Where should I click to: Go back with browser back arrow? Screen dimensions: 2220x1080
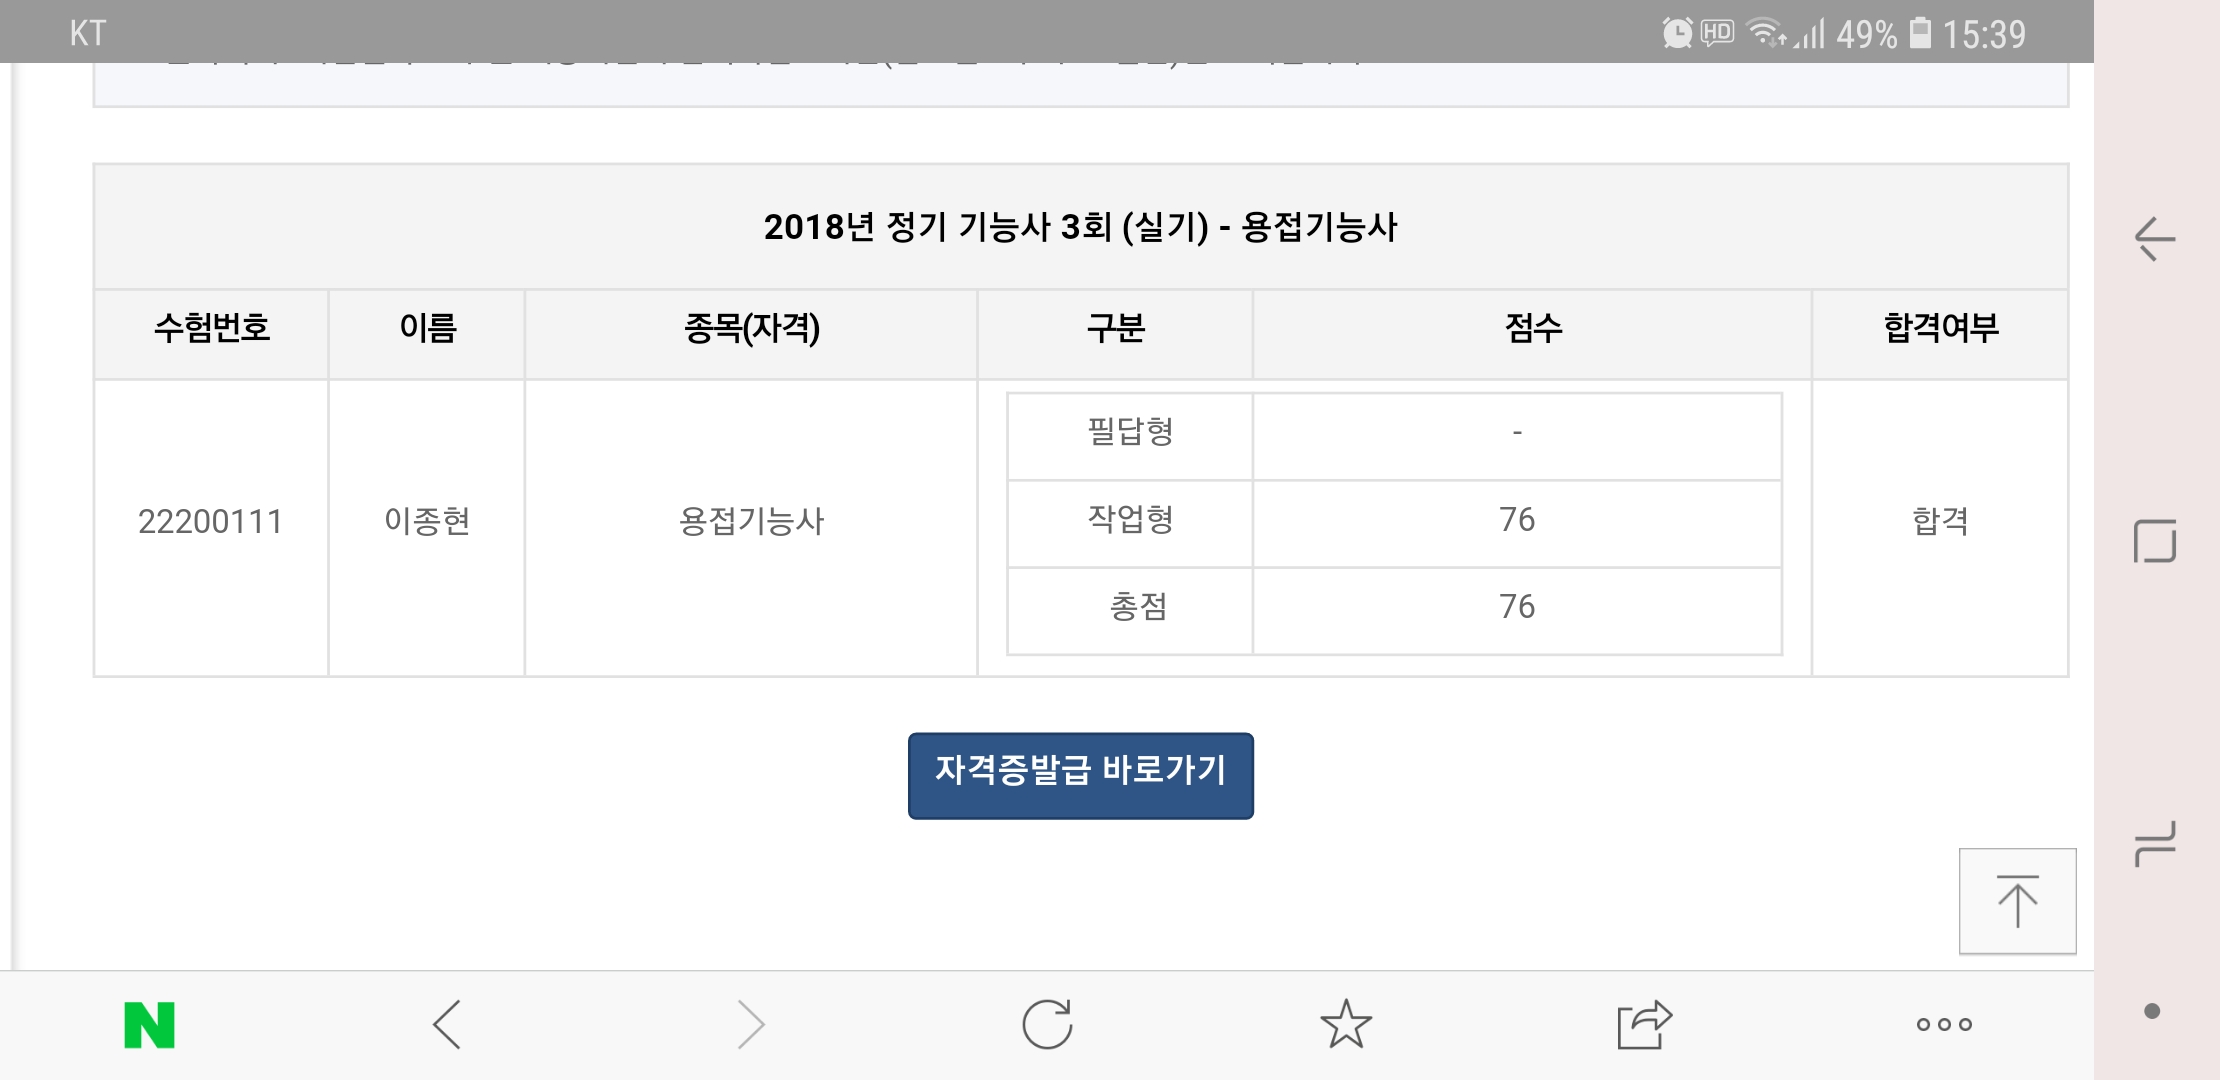point(447,1025)
